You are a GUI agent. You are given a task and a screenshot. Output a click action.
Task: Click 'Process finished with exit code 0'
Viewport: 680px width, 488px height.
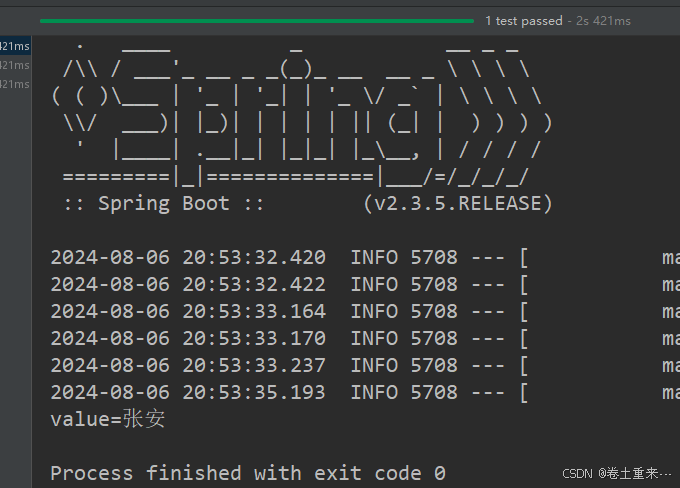[x=248, y=473]
